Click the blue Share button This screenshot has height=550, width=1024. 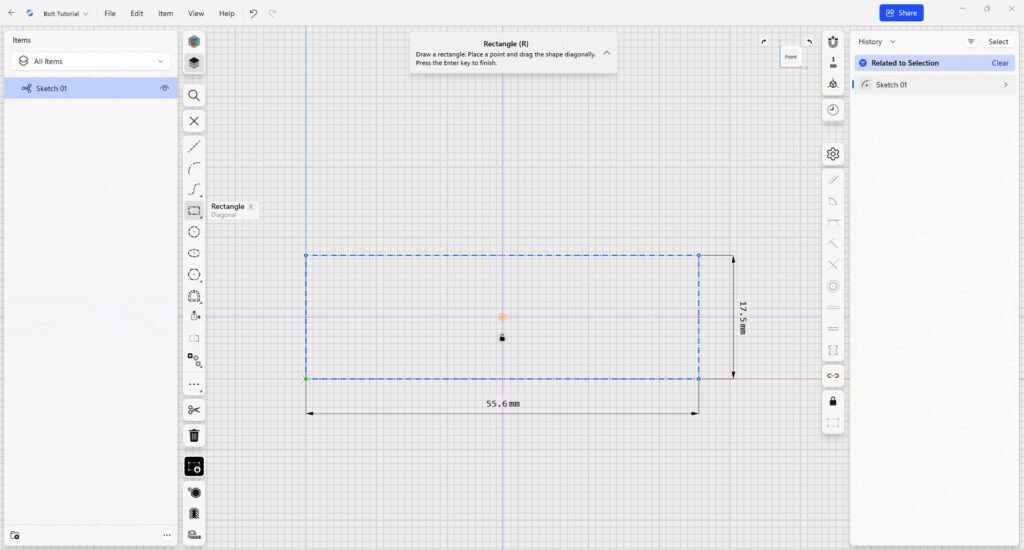tap(901, 13)
